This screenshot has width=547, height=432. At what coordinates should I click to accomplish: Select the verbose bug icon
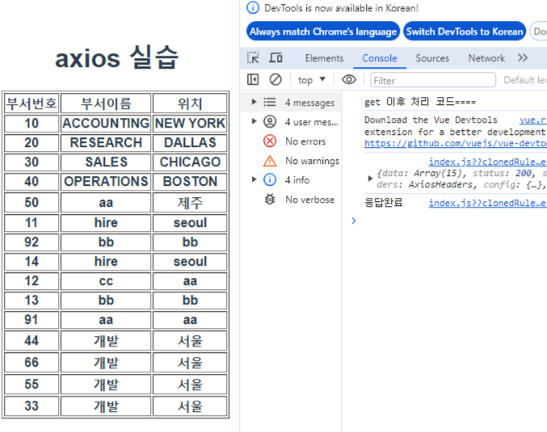270,199
